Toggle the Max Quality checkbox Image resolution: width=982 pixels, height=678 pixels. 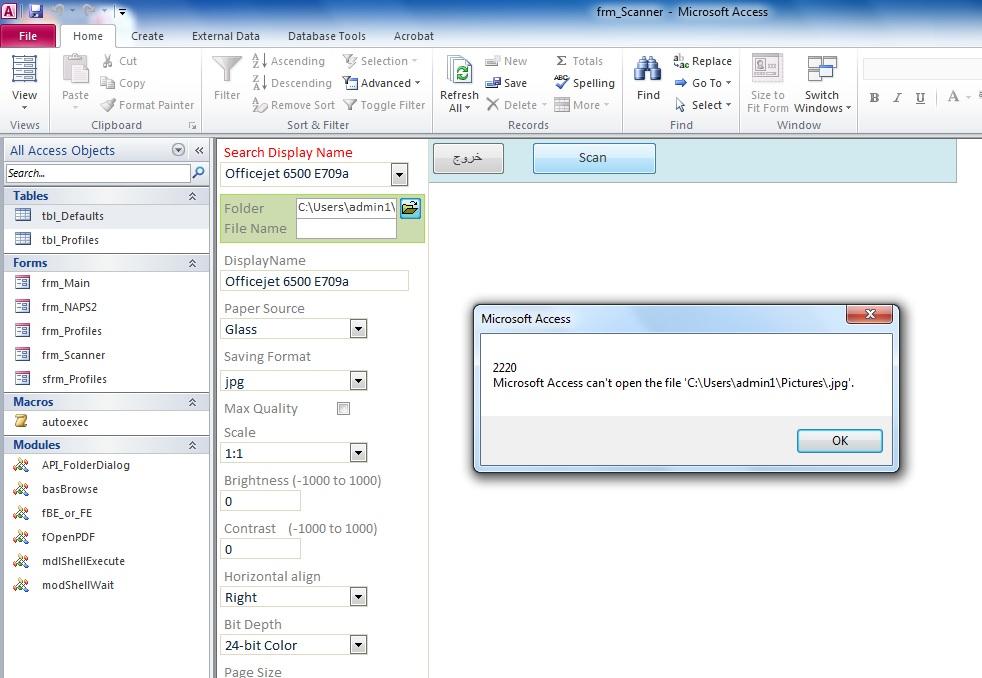[x=343, y=409]
